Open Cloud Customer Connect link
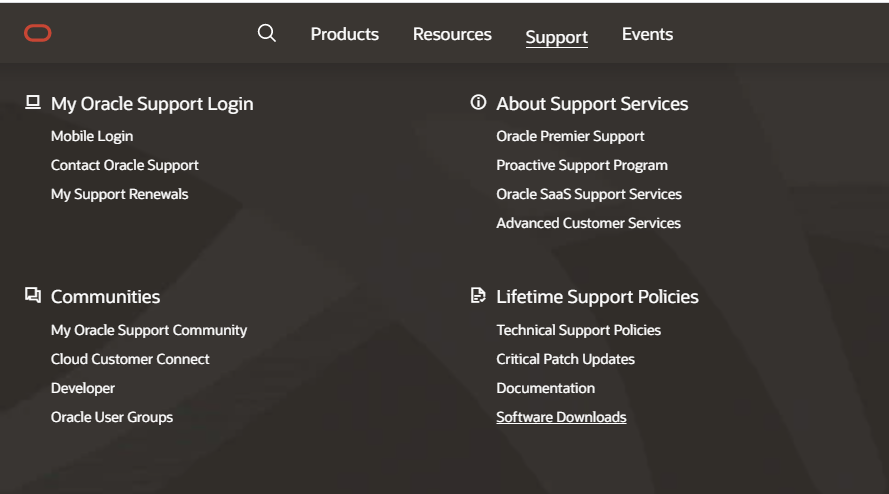 (x=130, y=359)
